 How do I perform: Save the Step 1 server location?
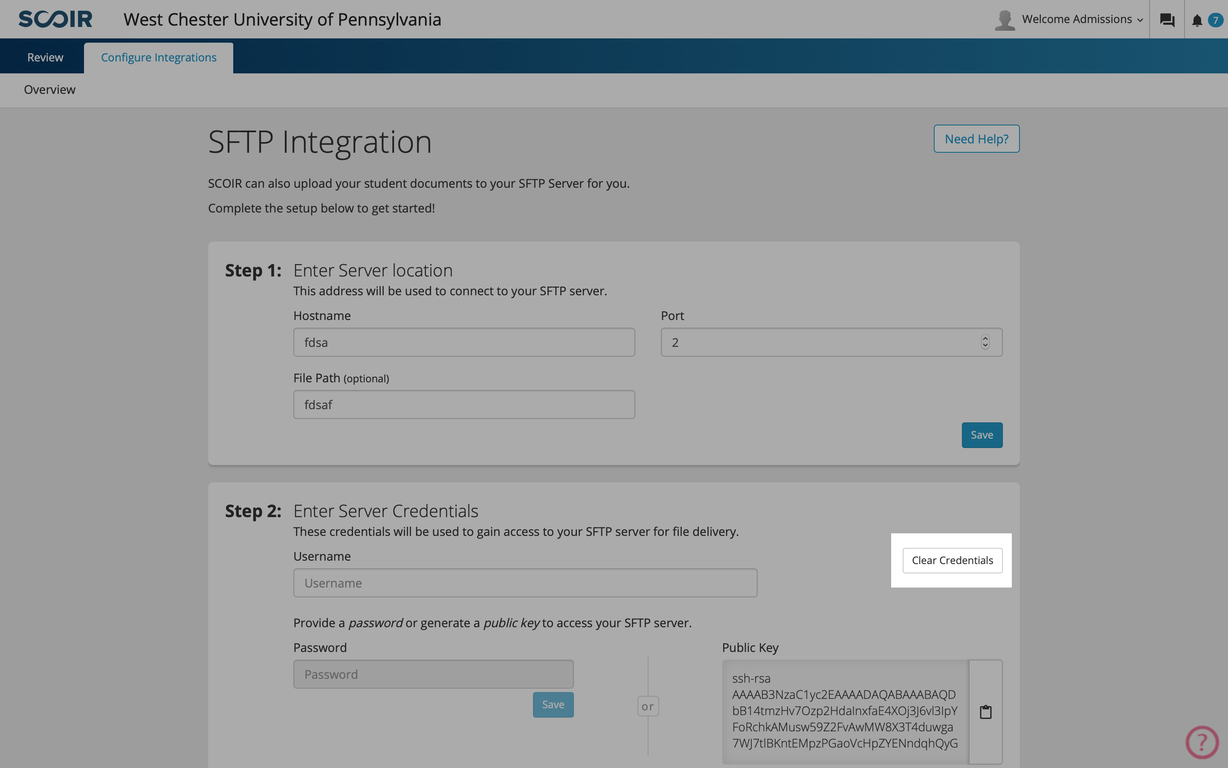tap(982, 435)
